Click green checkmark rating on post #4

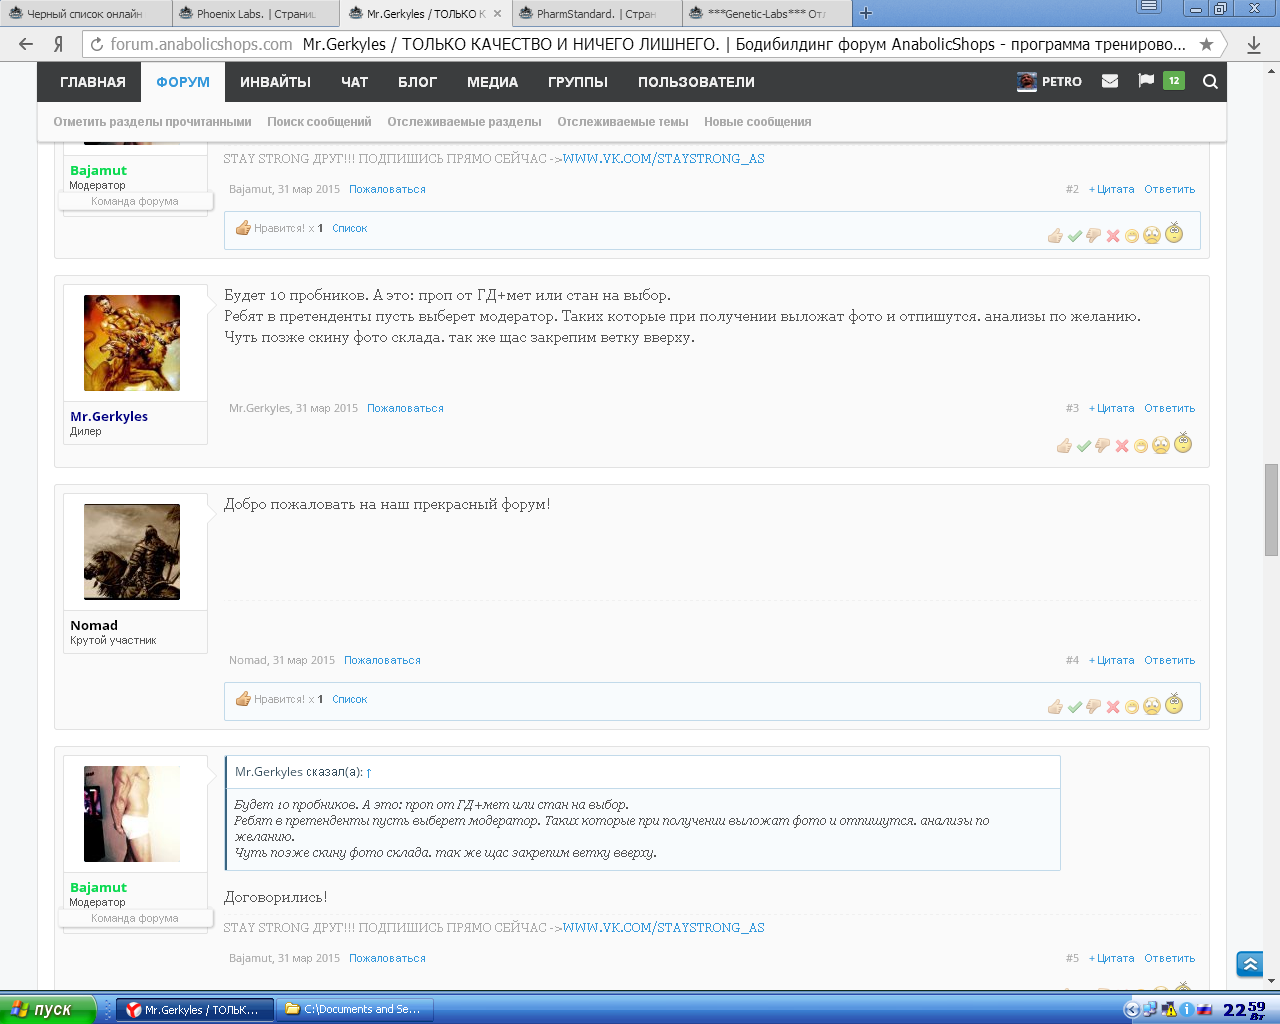coord(1074,707)
